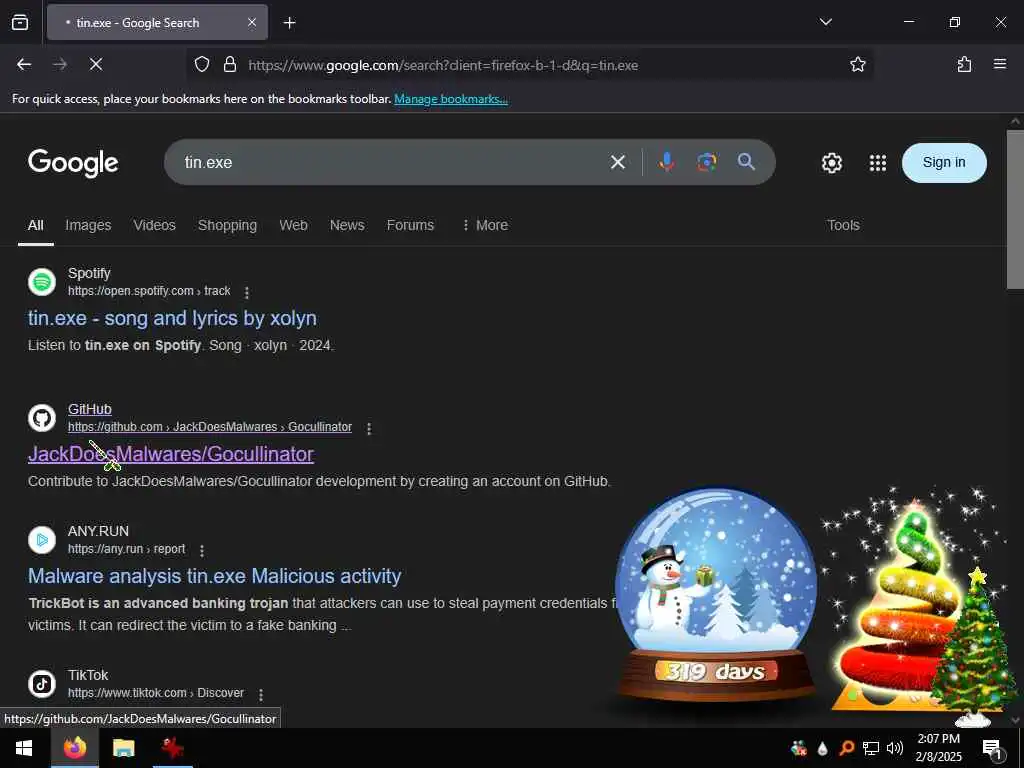
Task: Open Firefox View tab overview icon
Action: (x=20, y=23)
